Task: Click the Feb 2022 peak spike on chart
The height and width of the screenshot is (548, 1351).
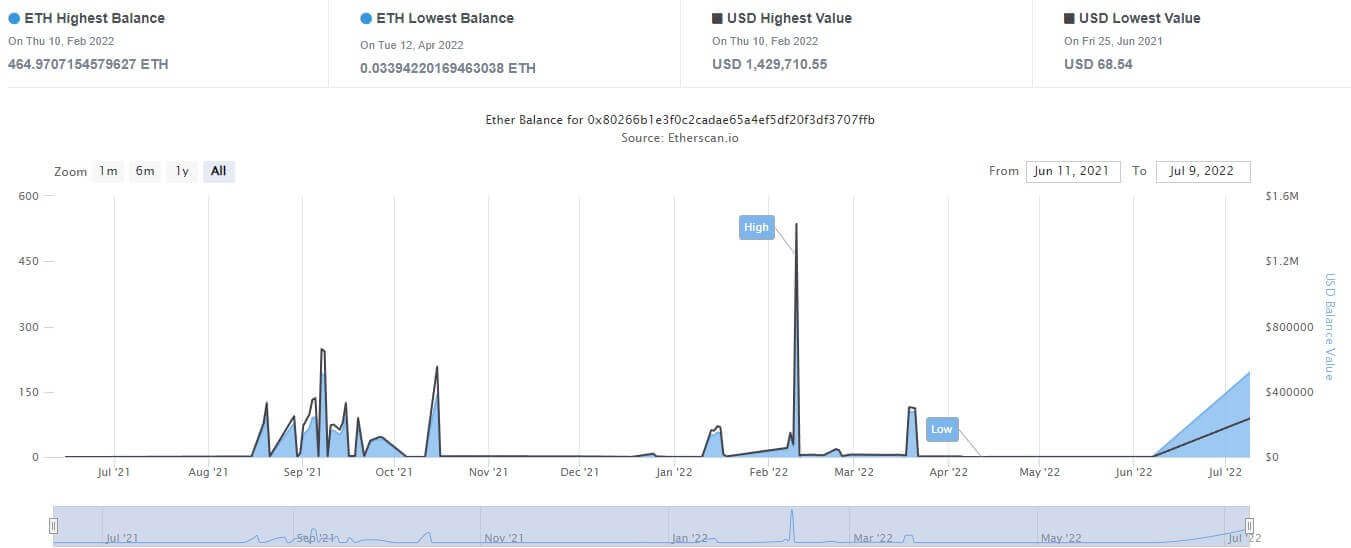Action: [x=796, y=225]
